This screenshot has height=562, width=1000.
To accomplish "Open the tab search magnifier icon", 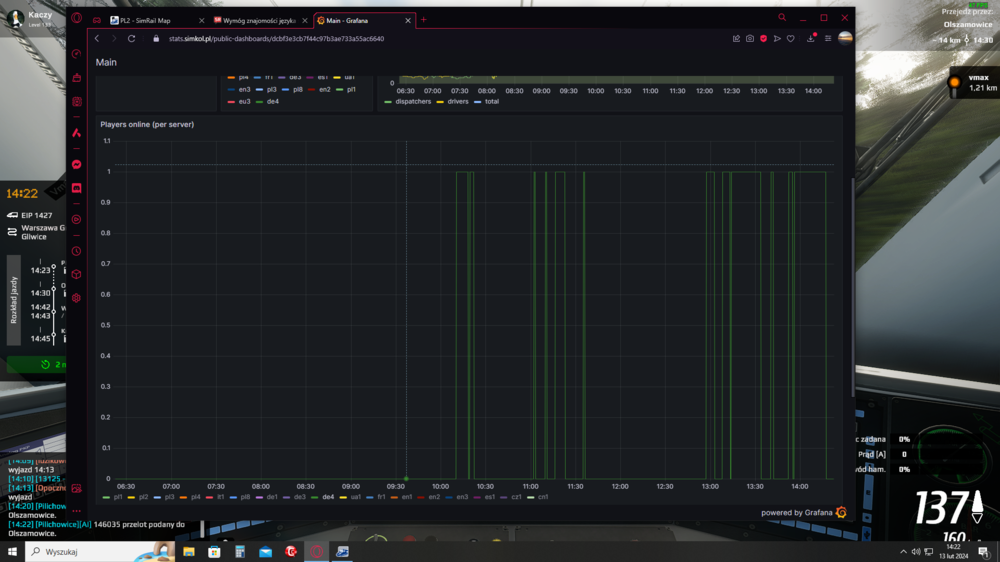I will 782,18.
